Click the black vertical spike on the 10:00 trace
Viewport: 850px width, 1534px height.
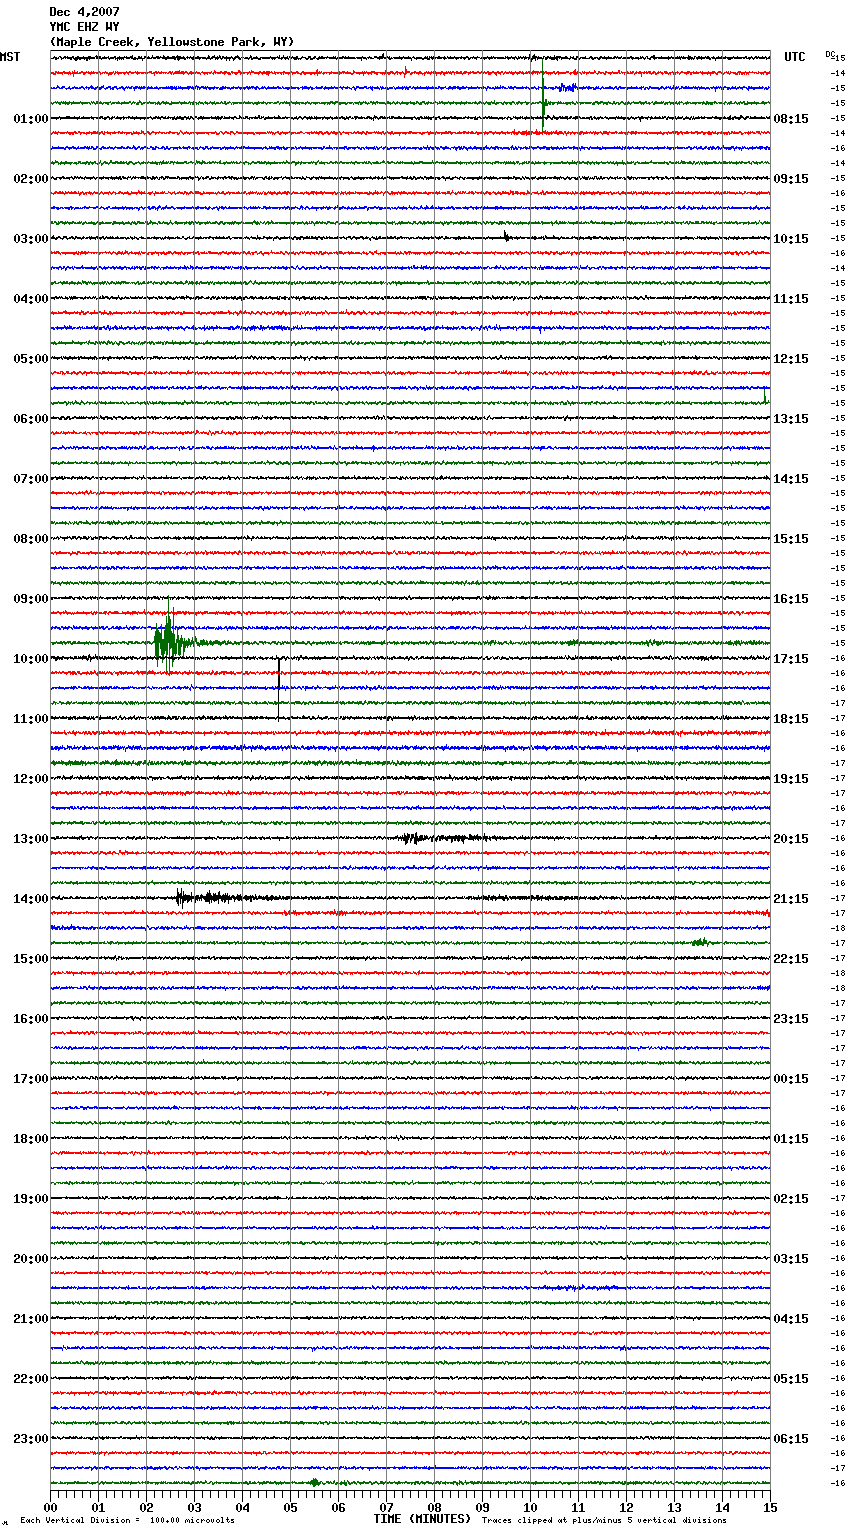tap(279, 688)
